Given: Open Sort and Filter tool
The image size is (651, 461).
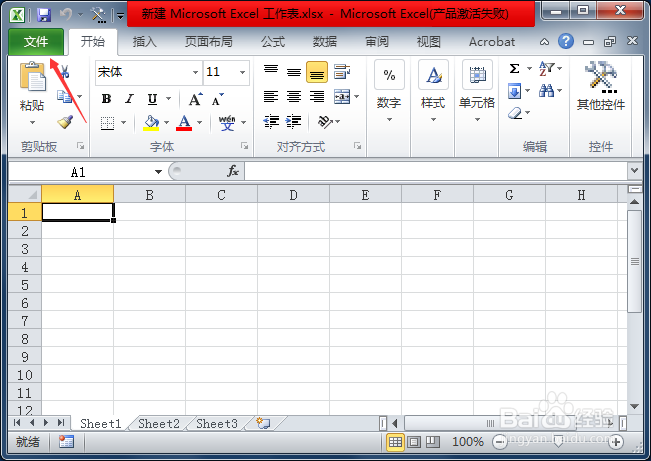Looking at the screenshot, I should click(x=546, y=69).
